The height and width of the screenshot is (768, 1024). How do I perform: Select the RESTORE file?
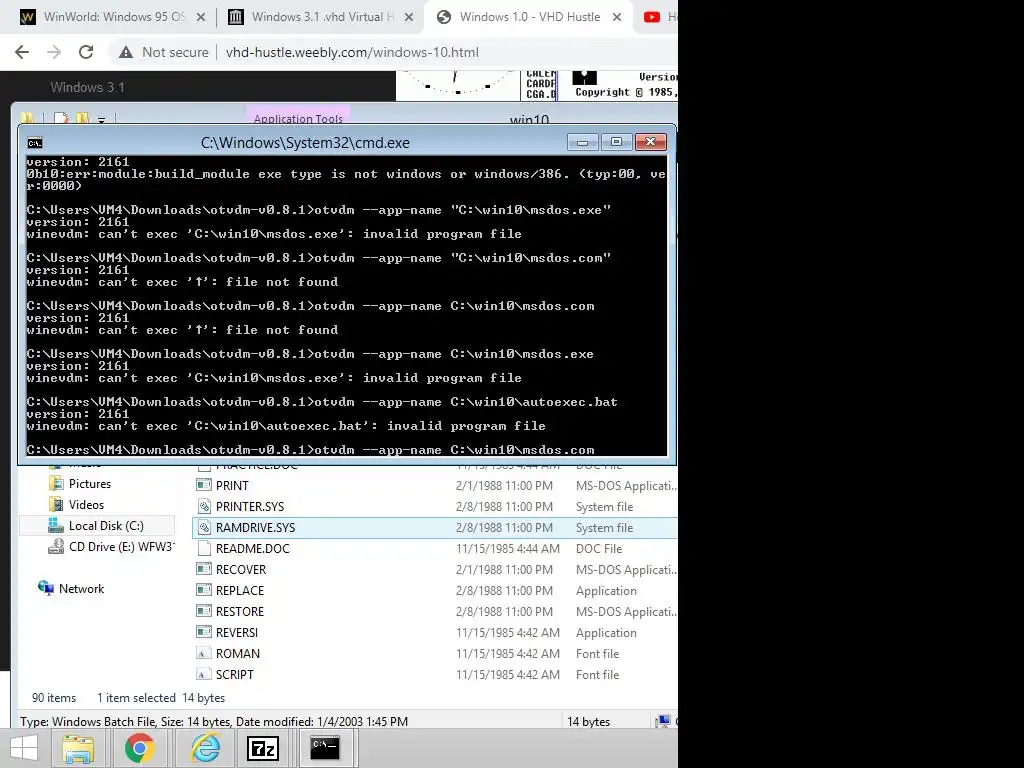(240, 611)
